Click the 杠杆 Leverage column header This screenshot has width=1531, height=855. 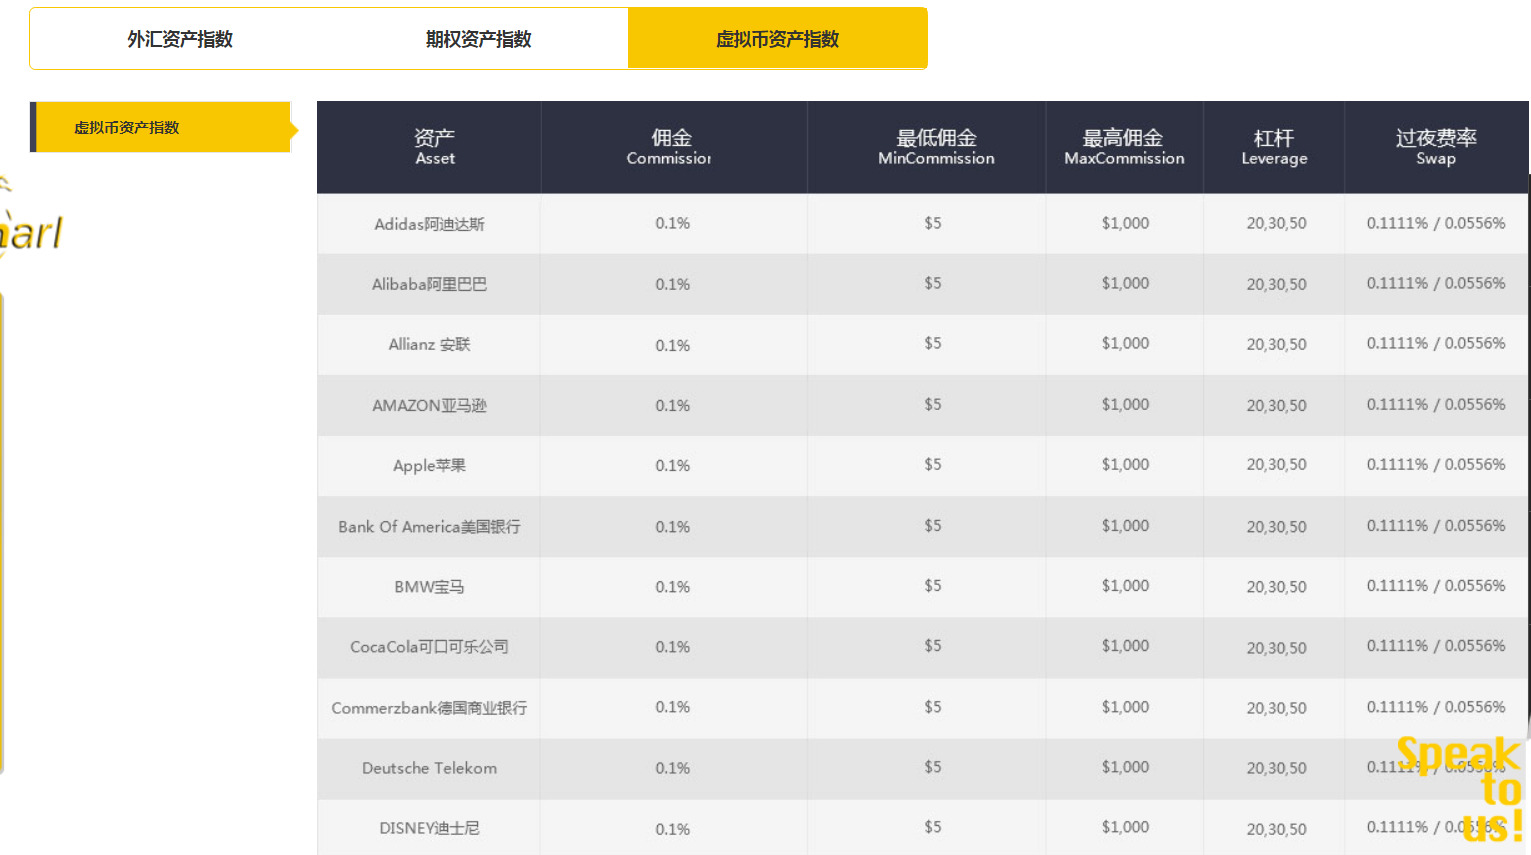tap(1274, 147)
